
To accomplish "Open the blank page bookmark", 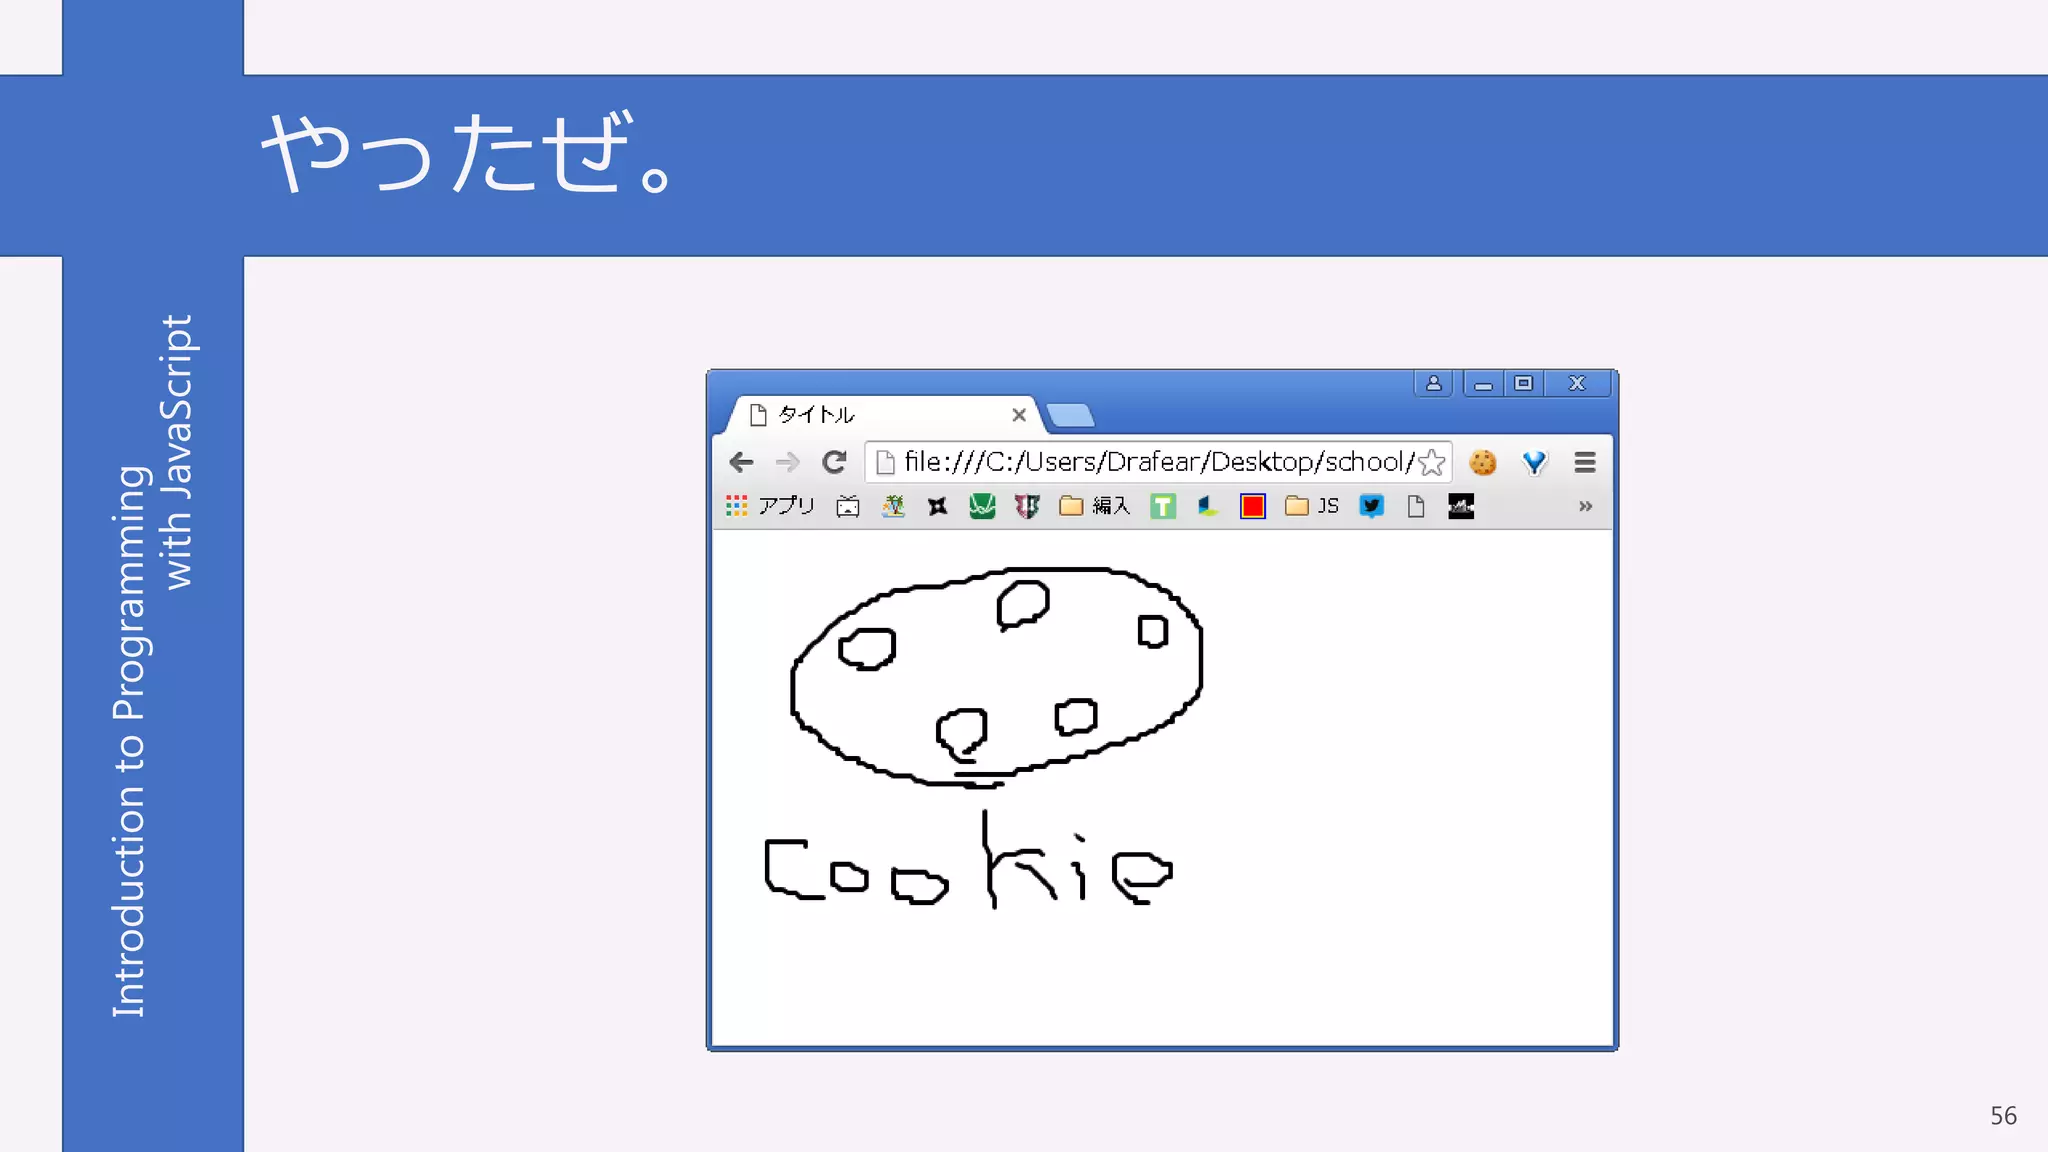I will coord(1416,506).
